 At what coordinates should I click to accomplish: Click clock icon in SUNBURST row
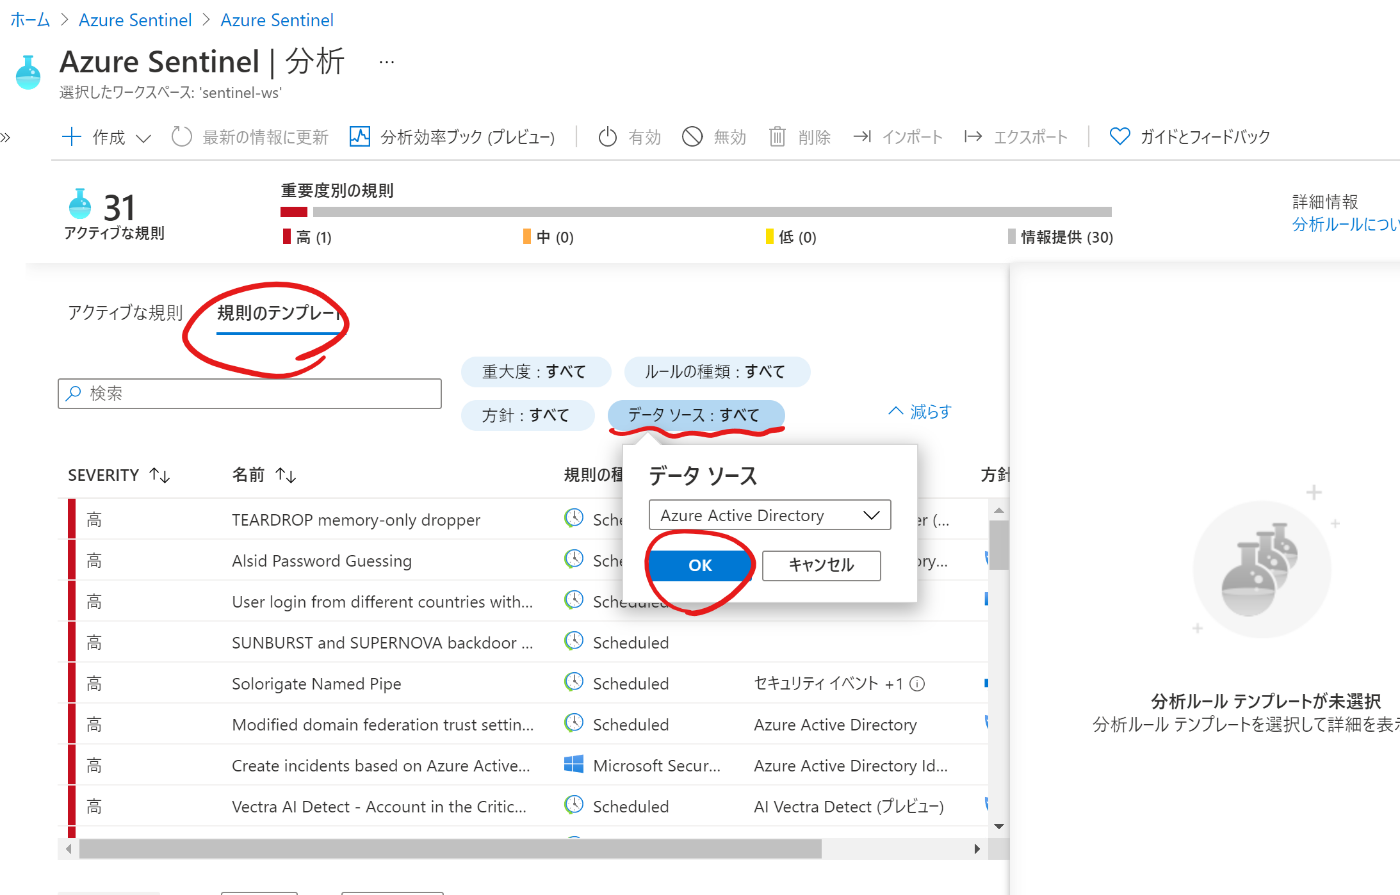click(x=574, y=641)
